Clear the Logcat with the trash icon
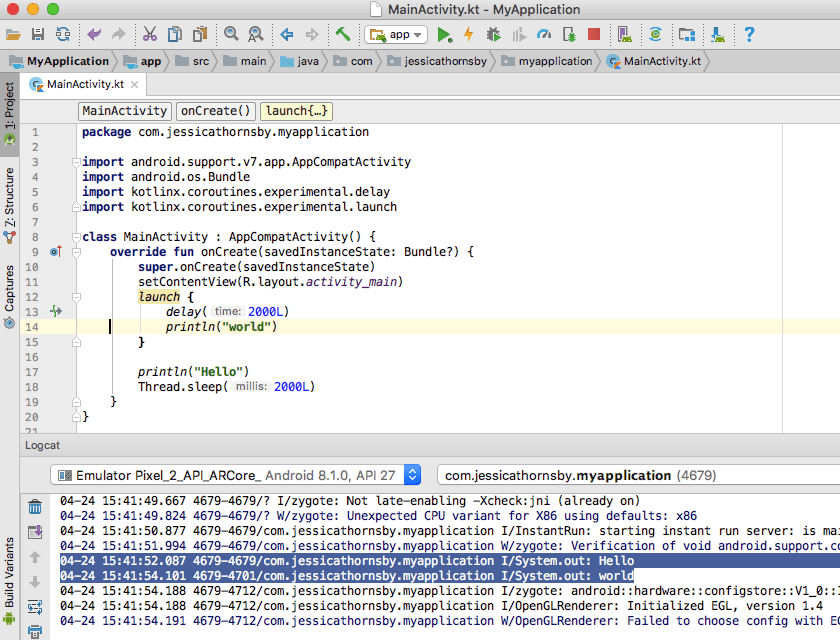 [34, 506]
